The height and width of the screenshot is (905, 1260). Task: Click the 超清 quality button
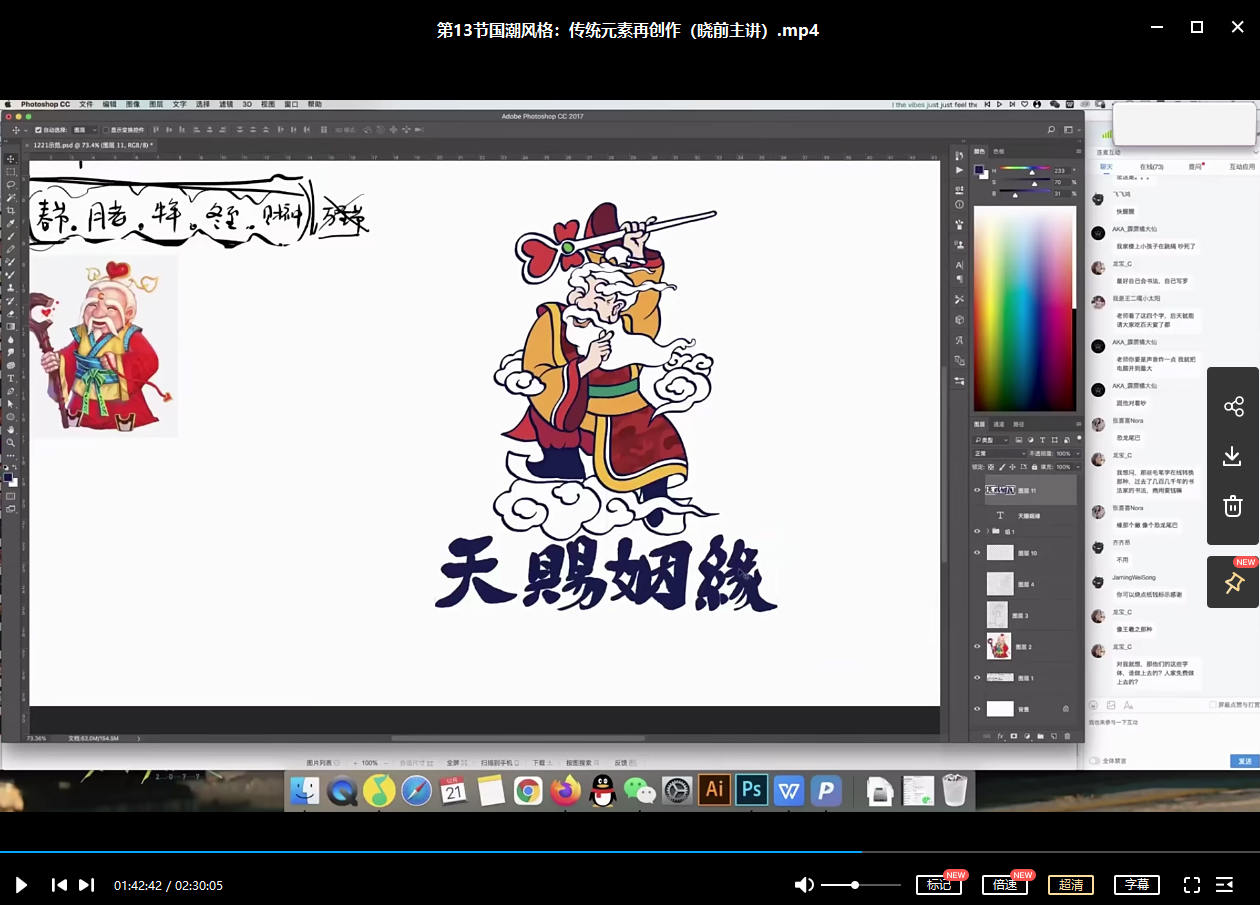pyautogui.click(x=1070, y=885)
